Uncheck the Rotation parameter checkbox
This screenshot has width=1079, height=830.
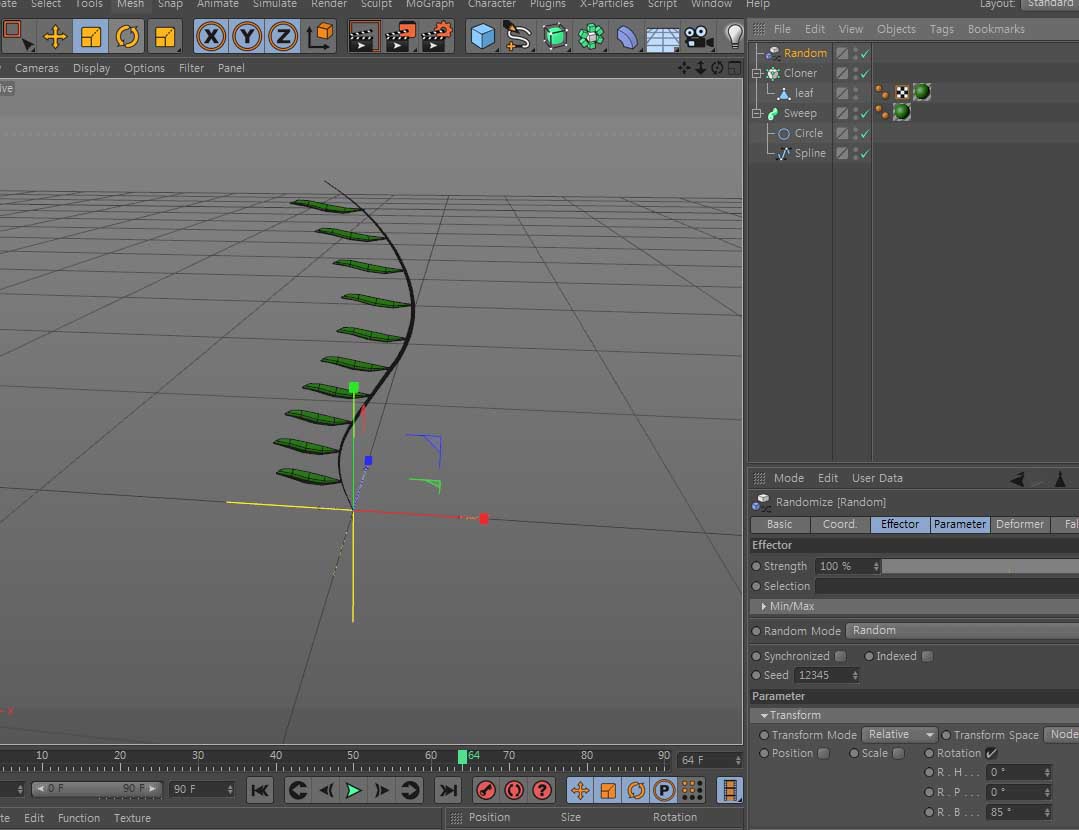point(992,753)
